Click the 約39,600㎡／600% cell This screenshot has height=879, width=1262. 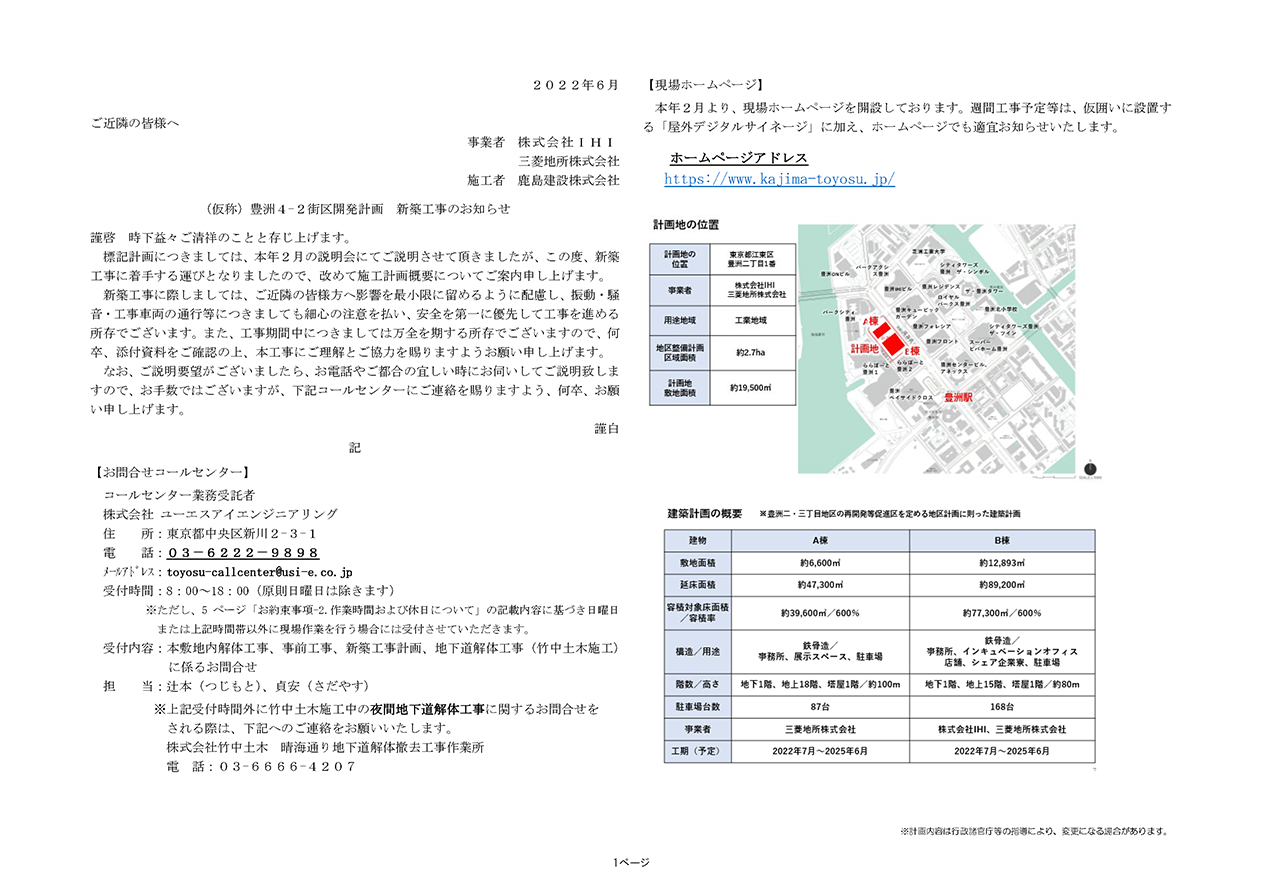818,613
